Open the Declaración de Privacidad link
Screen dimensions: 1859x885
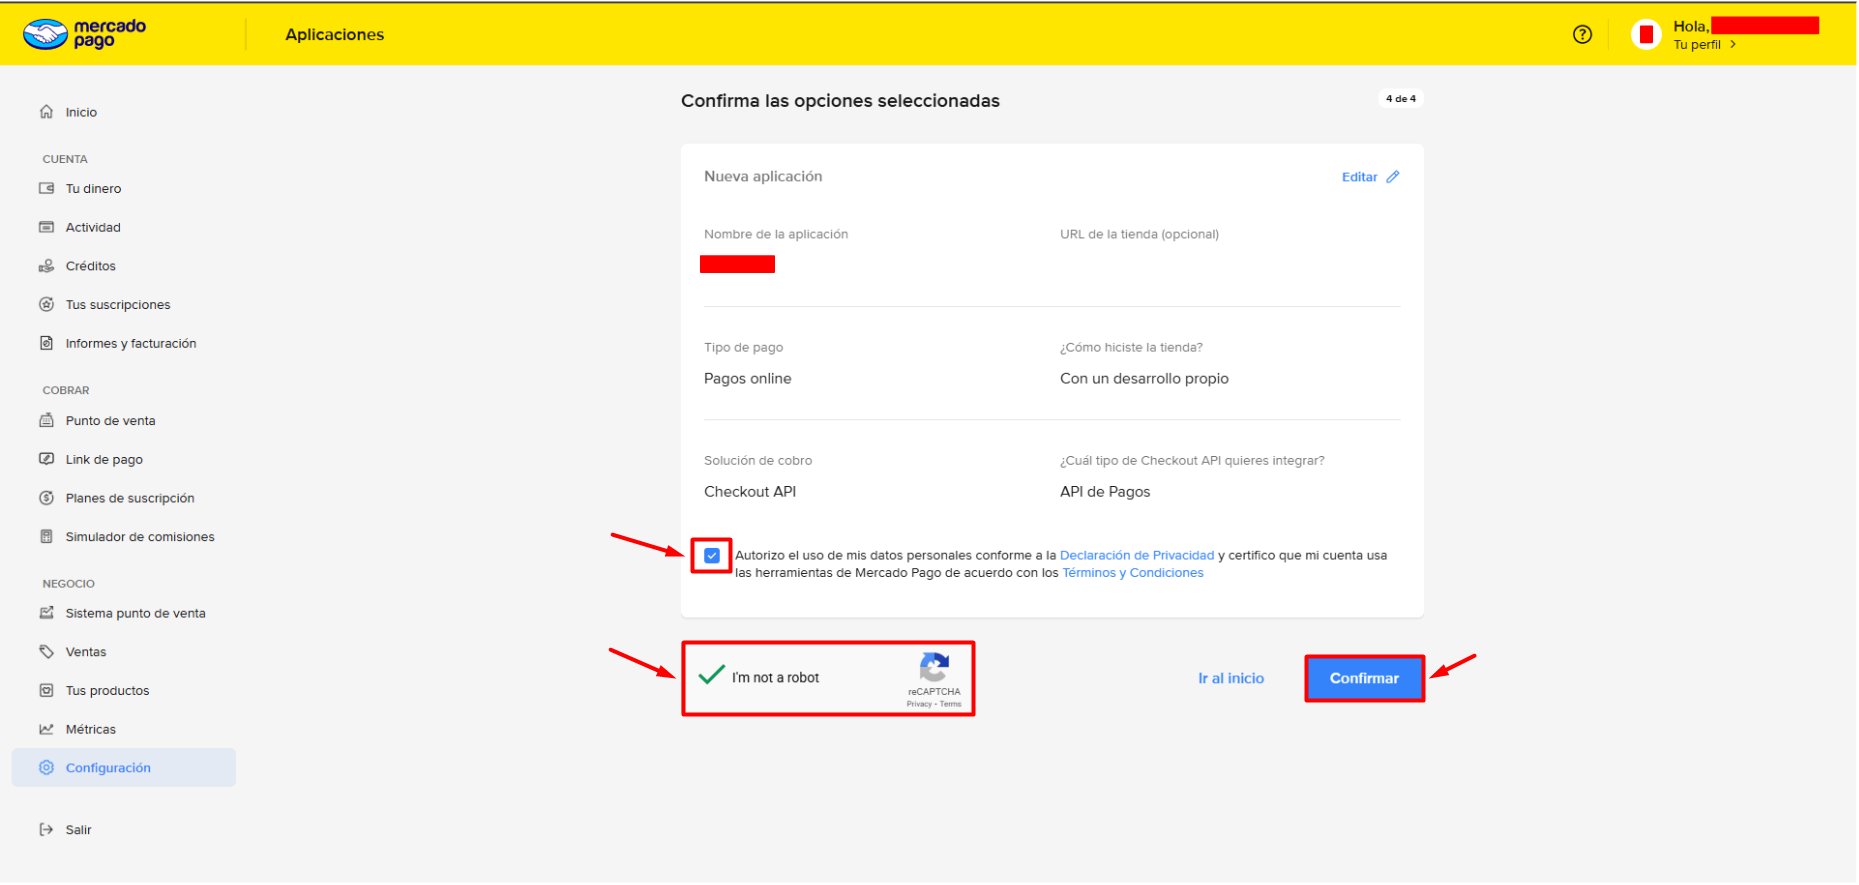pos(1137,555)
